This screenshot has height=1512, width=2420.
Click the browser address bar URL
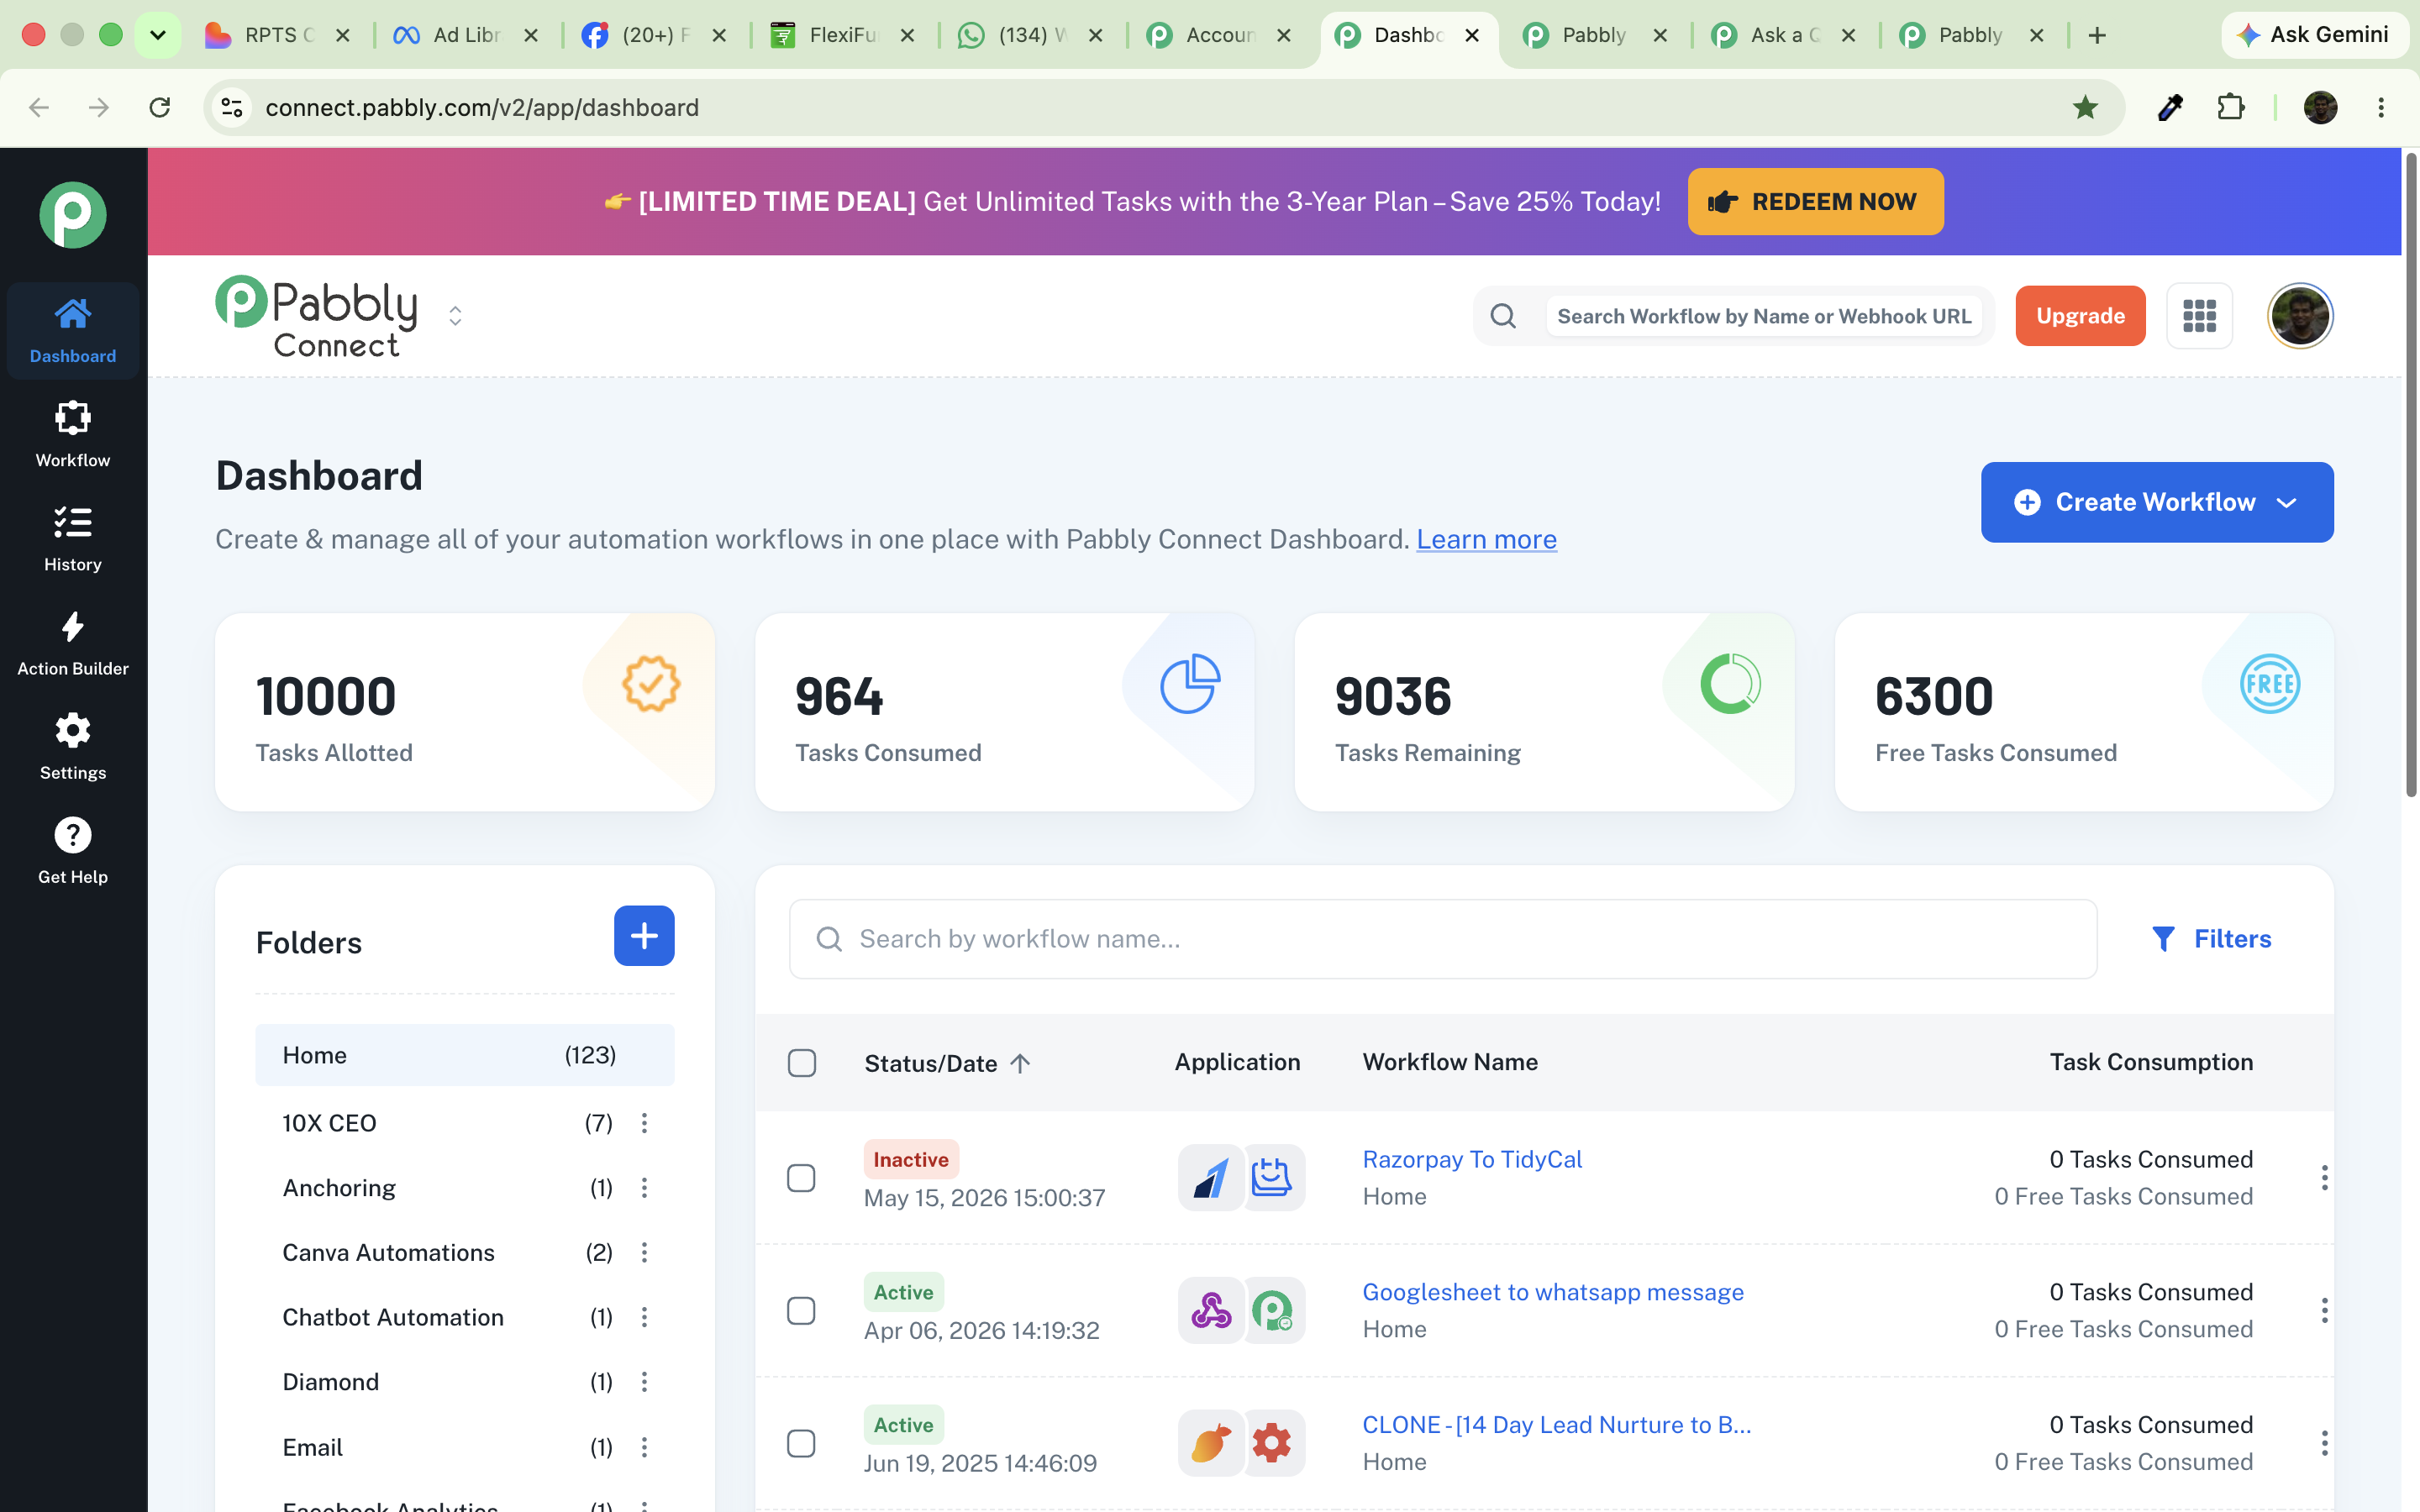click(x=482, y=107)
